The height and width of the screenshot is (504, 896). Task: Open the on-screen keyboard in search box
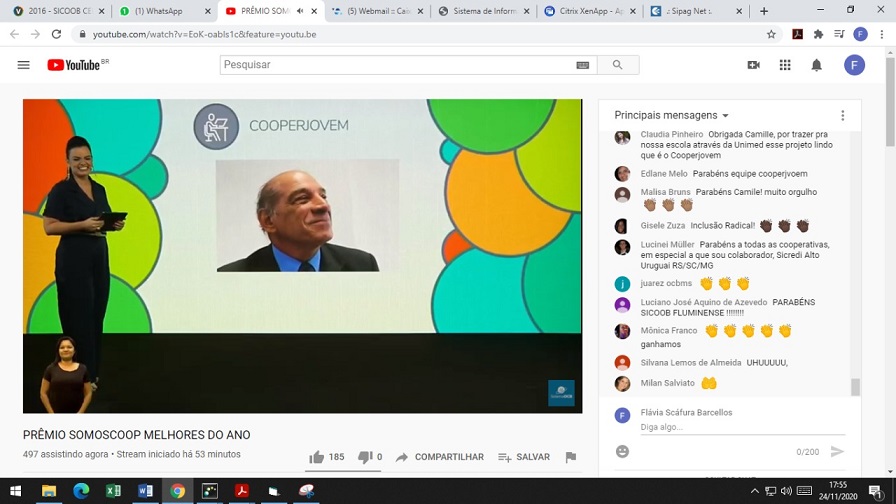point(583,65)
